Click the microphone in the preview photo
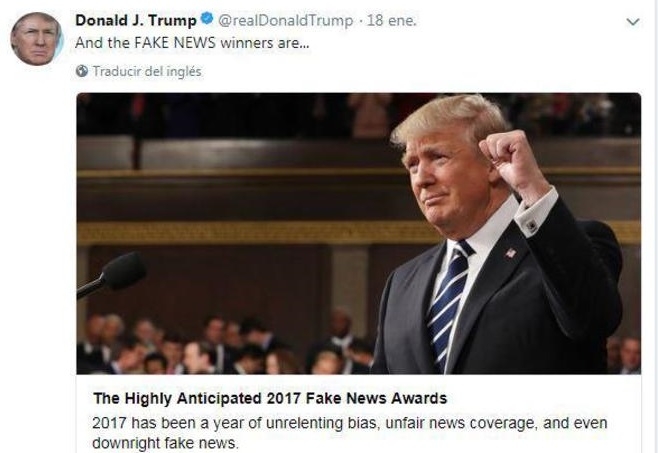658x453 pixels. [x=112, y=275]
